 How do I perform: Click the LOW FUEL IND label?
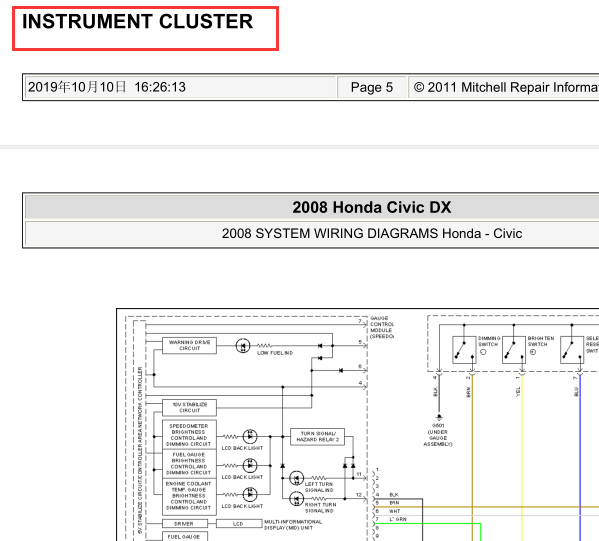[275, 353]
